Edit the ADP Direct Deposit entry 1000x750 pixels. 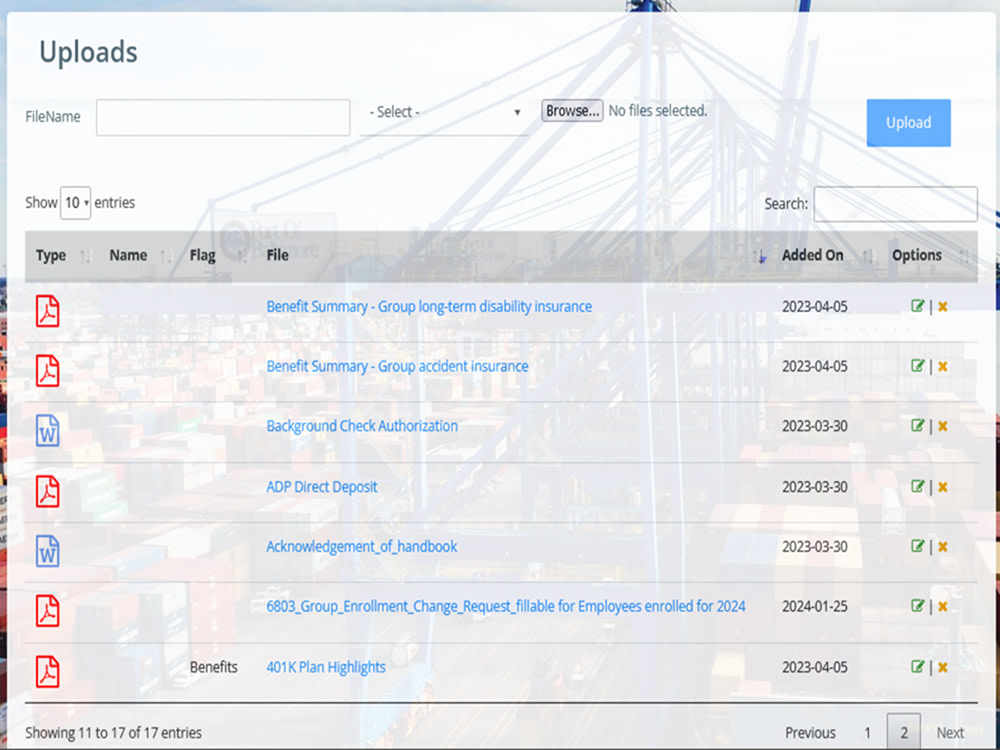918,487
